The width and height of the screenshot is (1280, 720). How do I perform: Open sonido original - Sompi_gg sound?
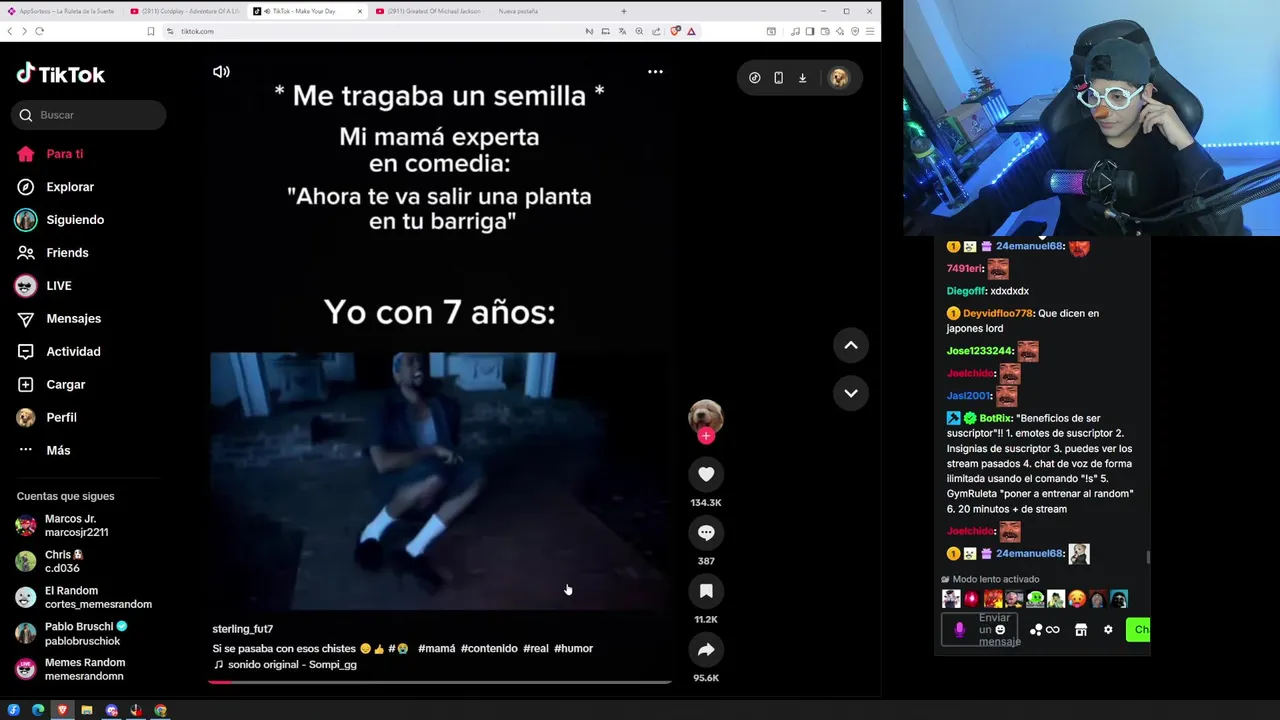click(285, 664)
